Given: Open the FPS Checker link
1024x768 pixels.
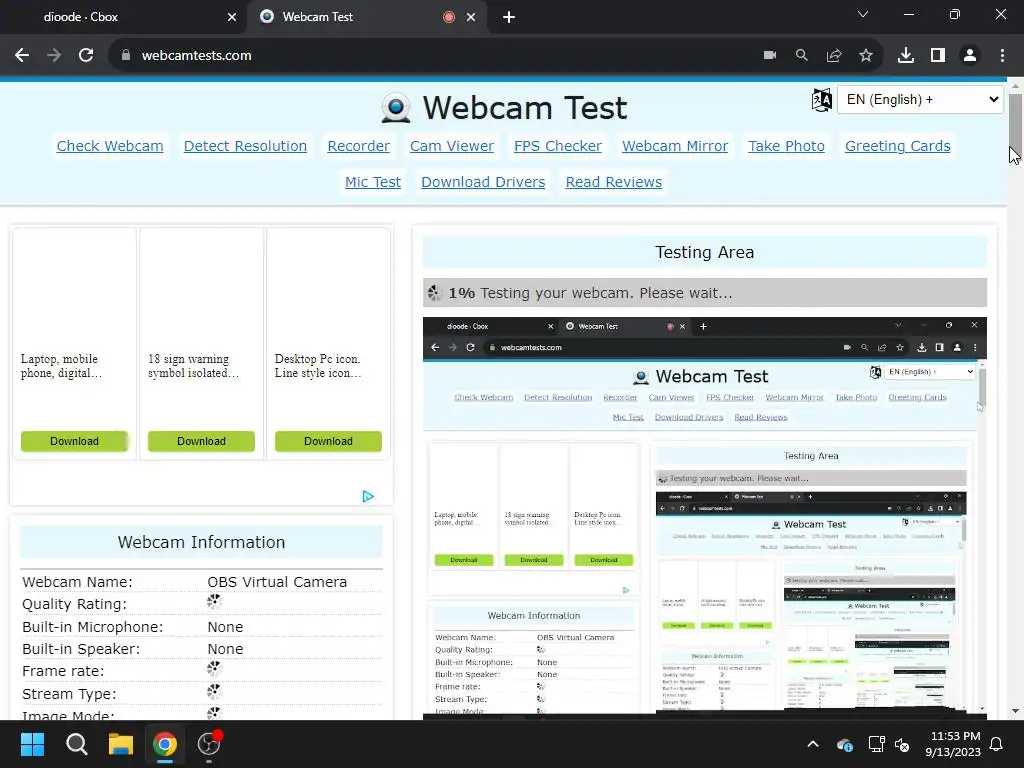Looking at the screenshot, I should click(558, 146).
